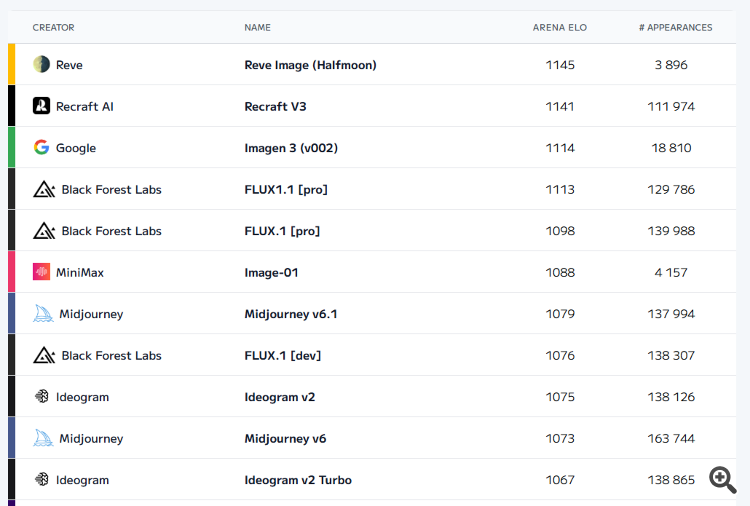Click Black Forest Labs logo in FLUX.1 [dev] row
The image size is (750, 506).
44,355
